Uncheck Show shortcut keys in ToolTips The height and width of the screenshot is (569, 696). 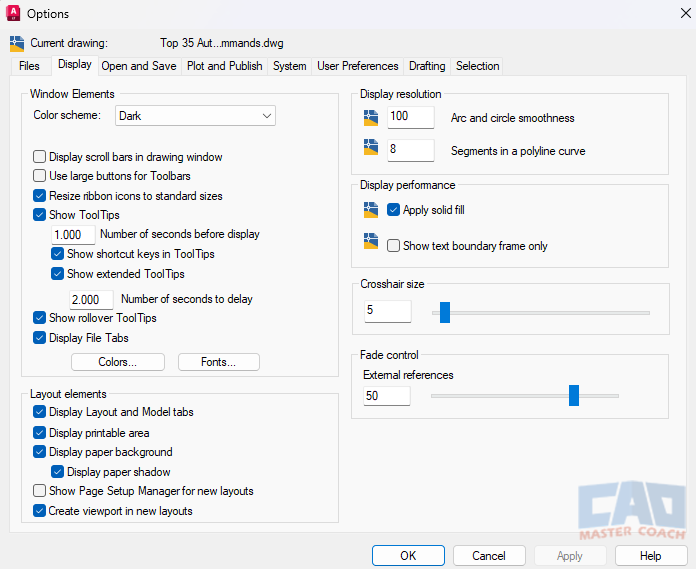[x=57, y=254]
